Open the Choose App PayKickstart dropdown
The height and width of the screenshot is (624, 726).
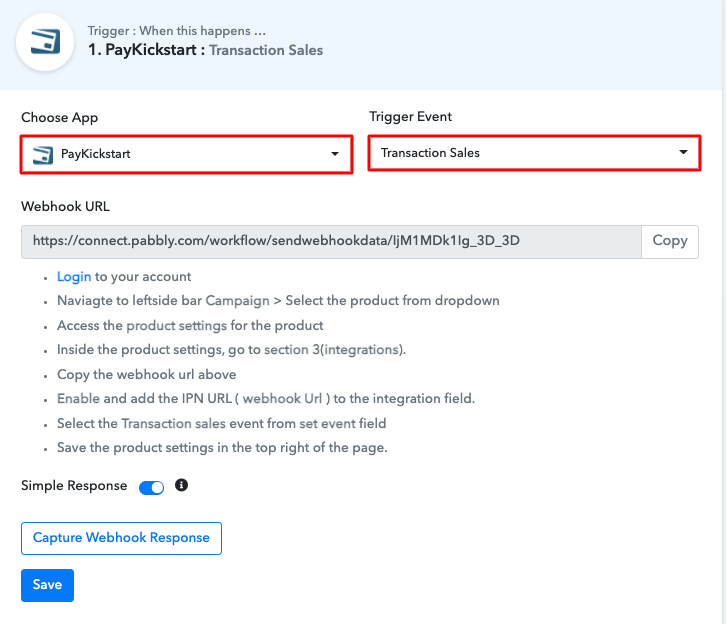click(187, 154)
